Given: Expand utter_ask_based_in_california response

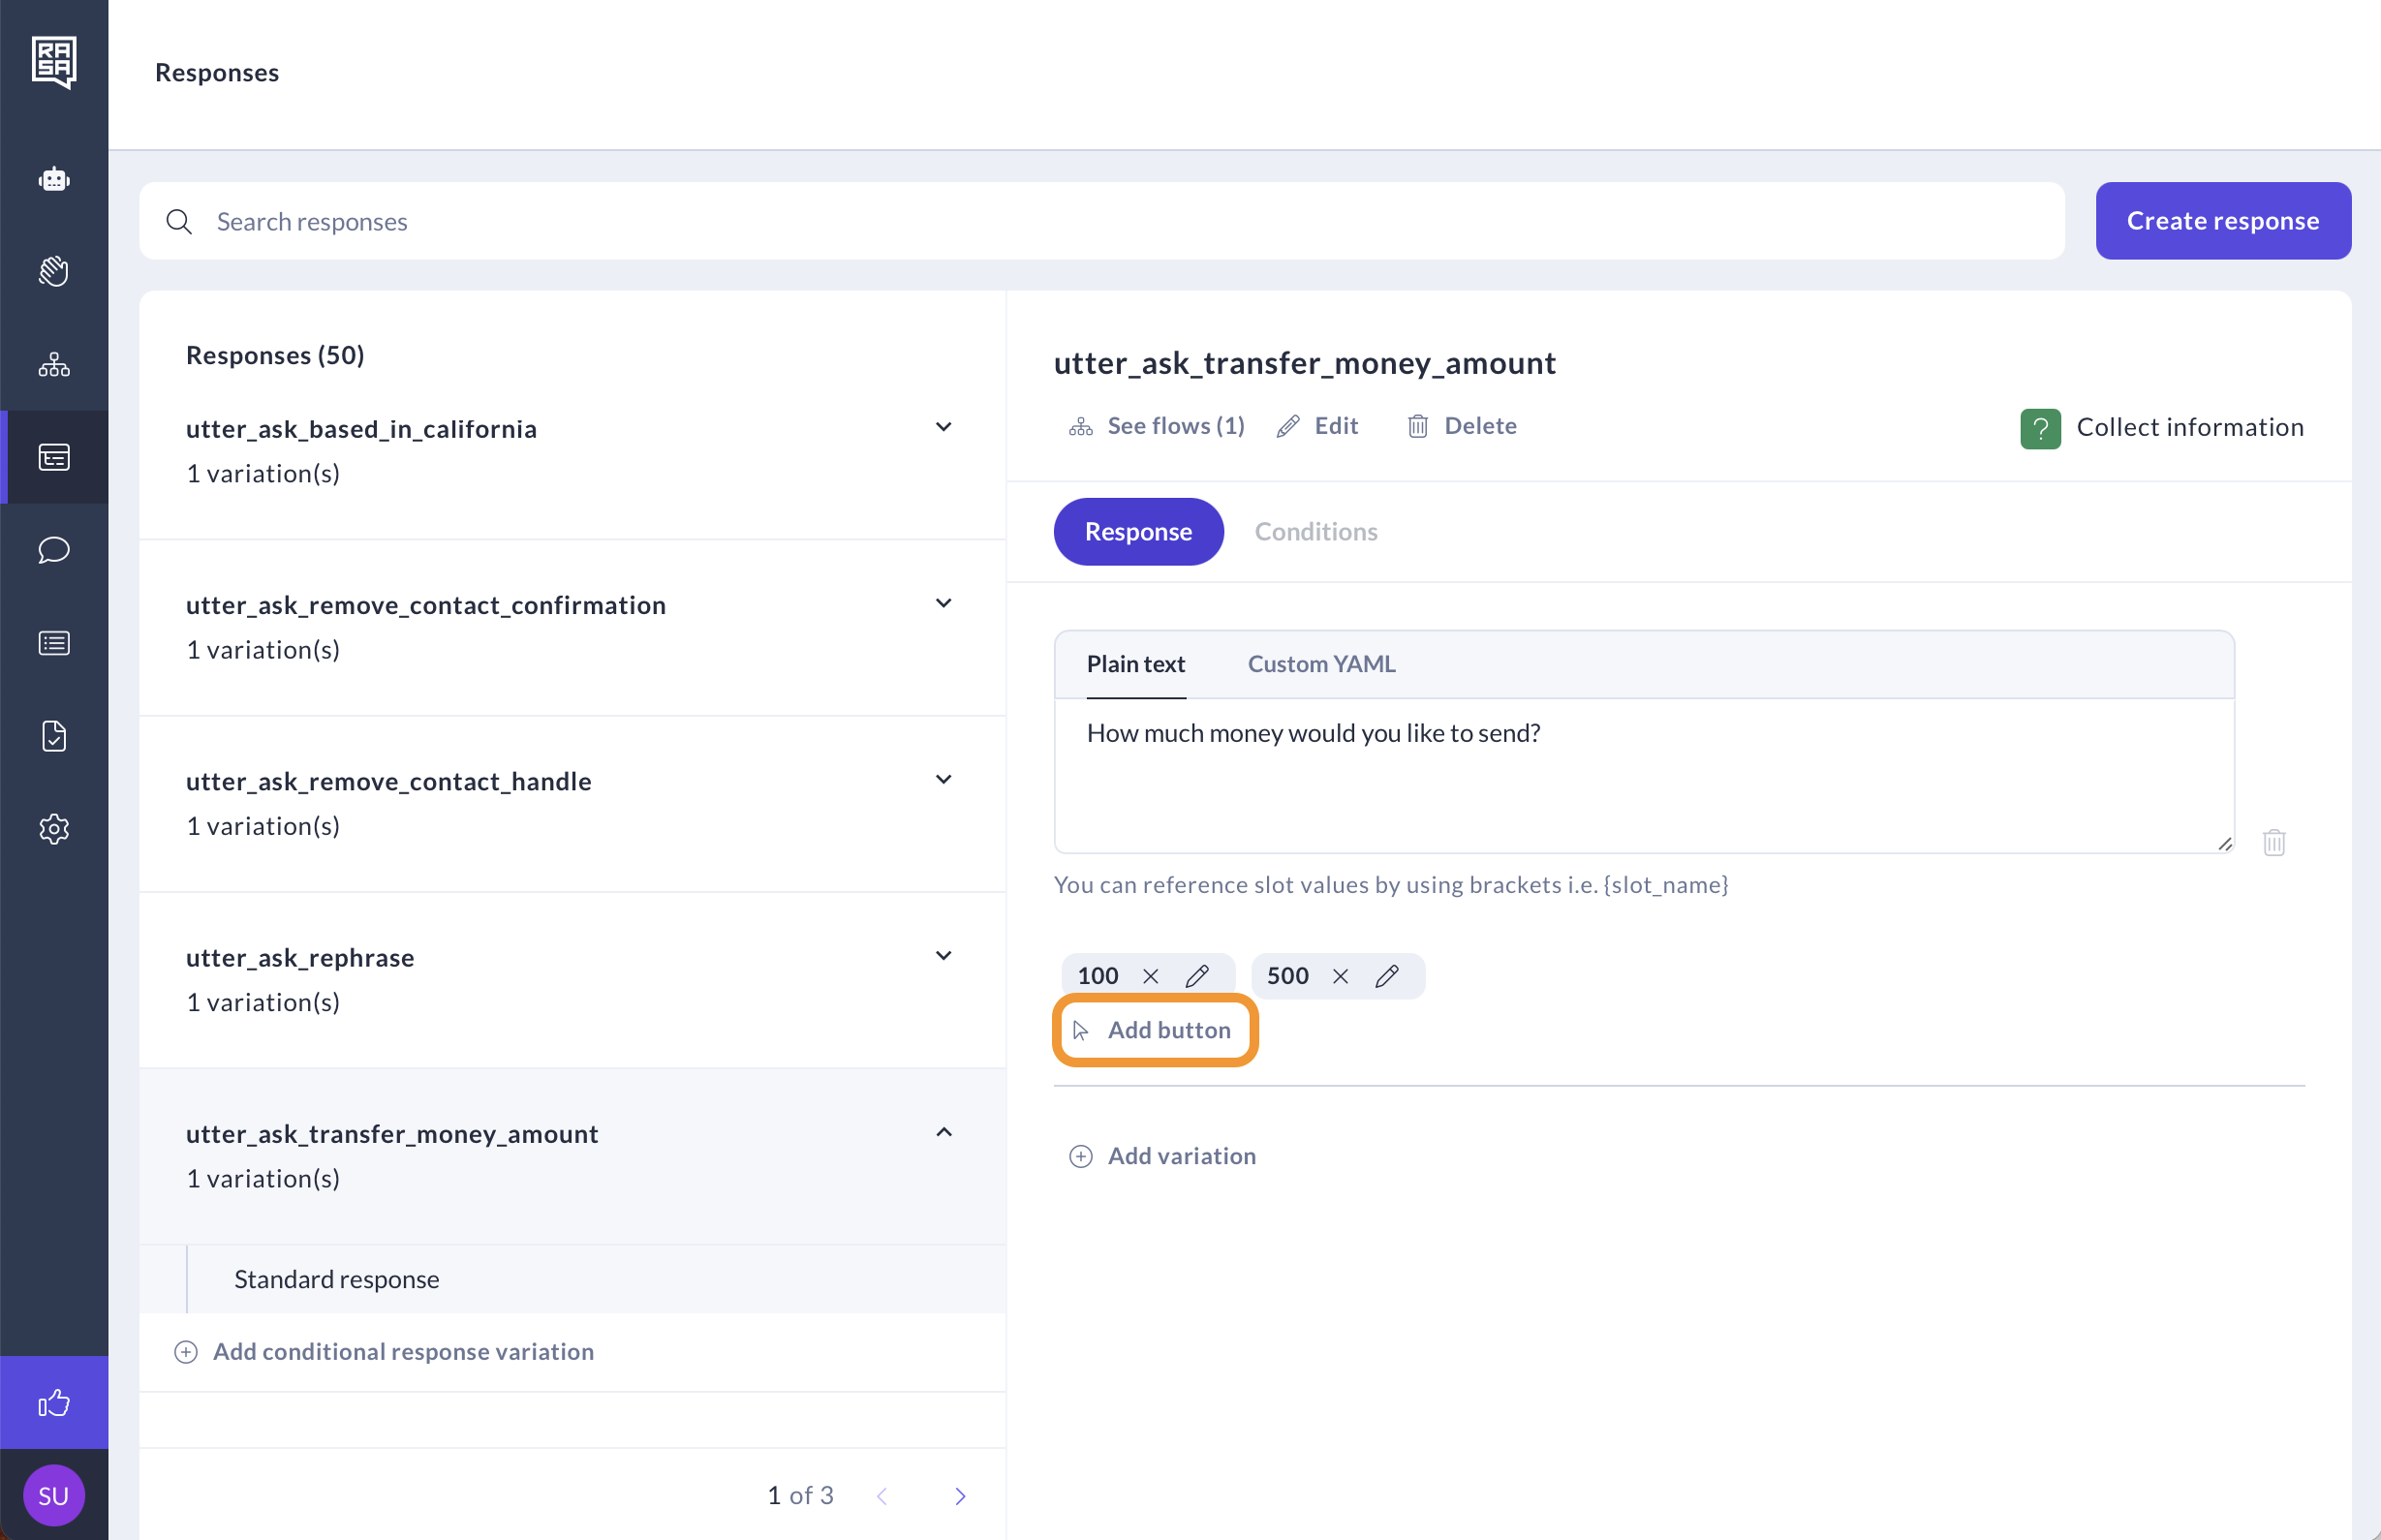Looking at the screenshot, I should click(x=943, y=428).
